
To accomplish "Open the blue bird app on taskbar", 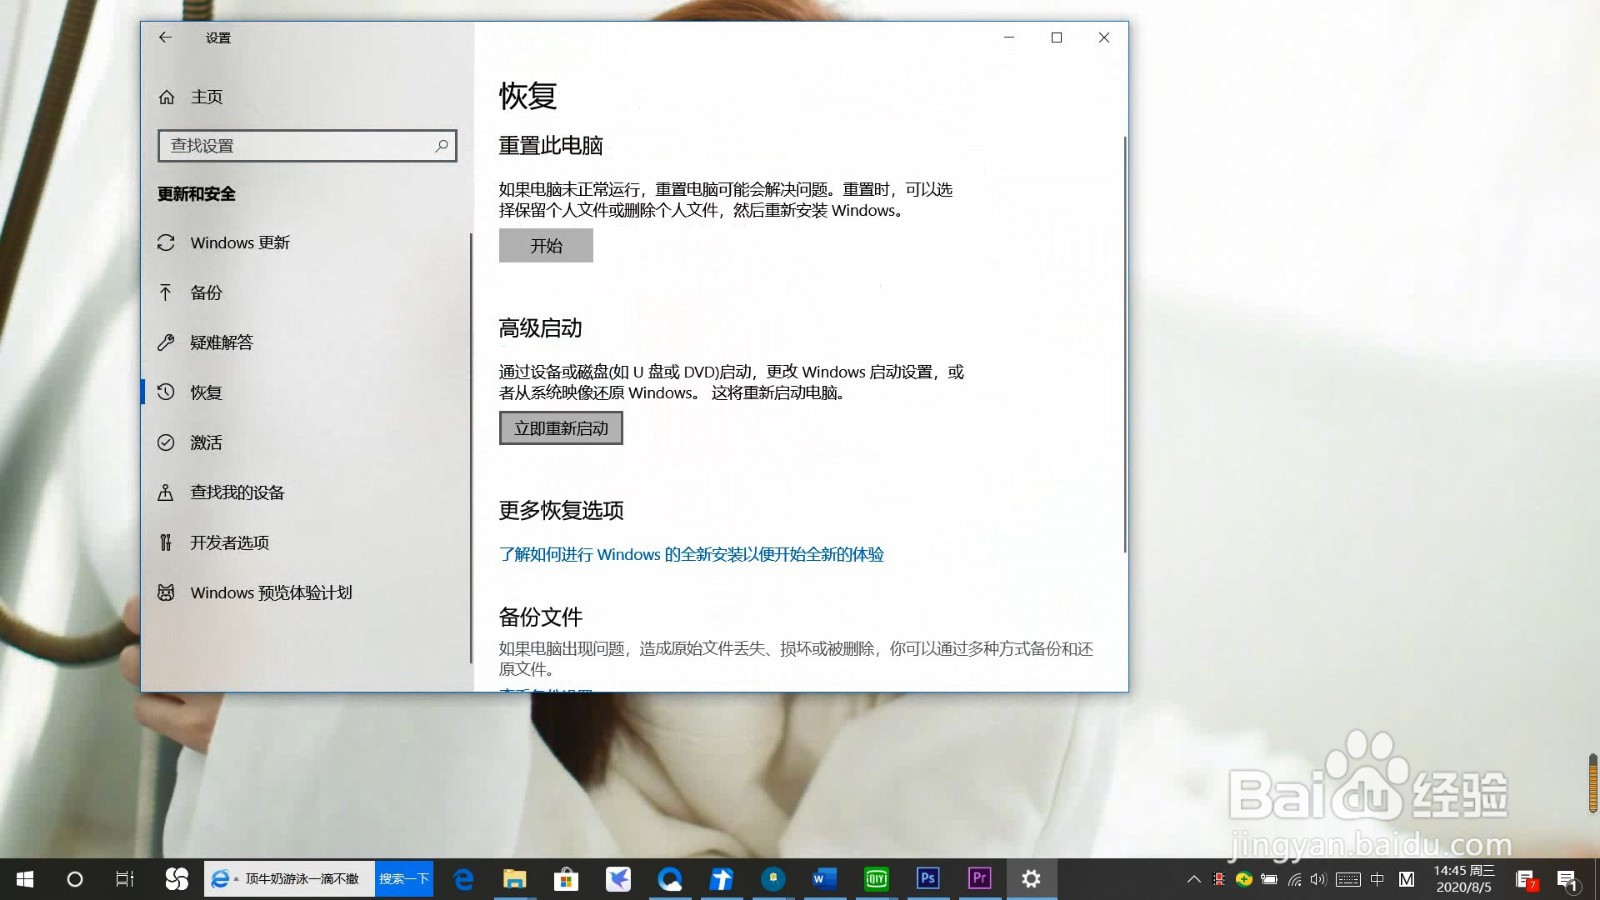I will (618, 879).
